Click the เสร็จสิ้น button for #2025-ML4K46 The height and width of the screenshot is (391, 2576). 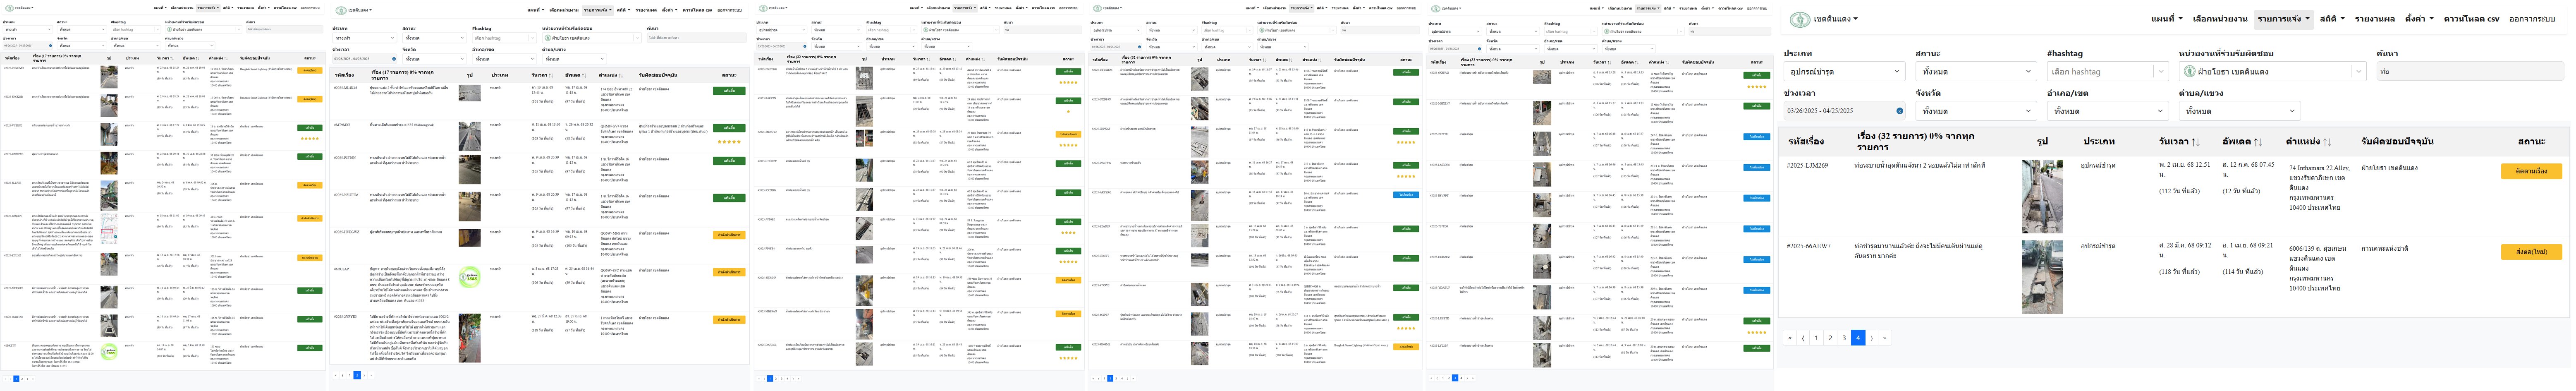tap(729, 90)
